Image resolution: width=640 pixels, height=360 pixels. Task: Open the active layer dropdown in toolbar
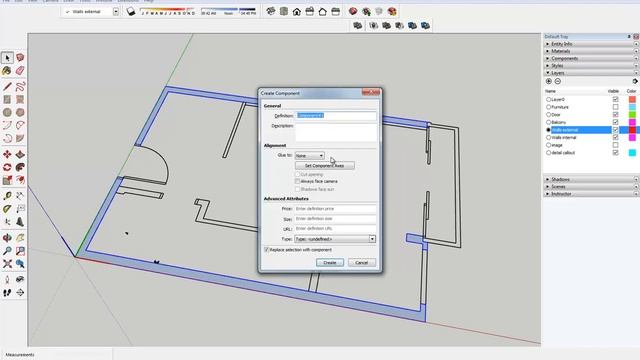[116, 12]
